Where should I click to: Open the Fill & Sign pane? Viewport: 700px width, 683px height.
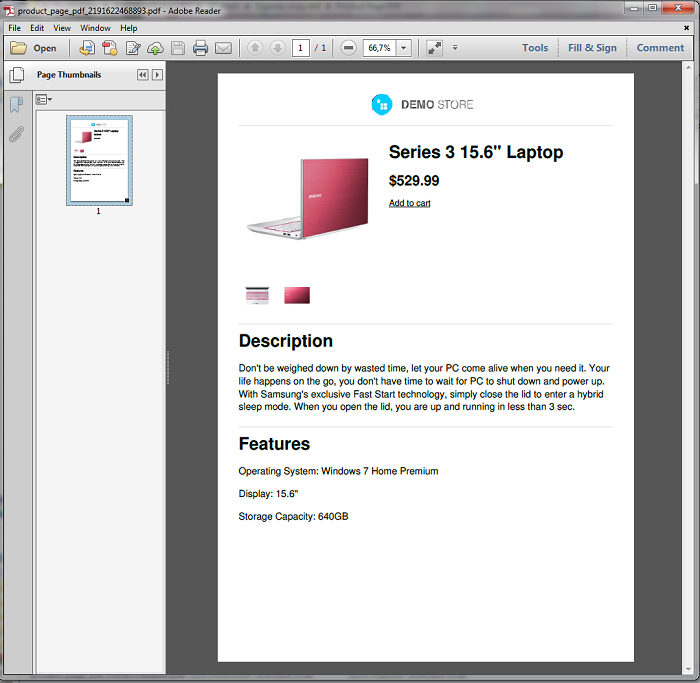coord(592,48)
